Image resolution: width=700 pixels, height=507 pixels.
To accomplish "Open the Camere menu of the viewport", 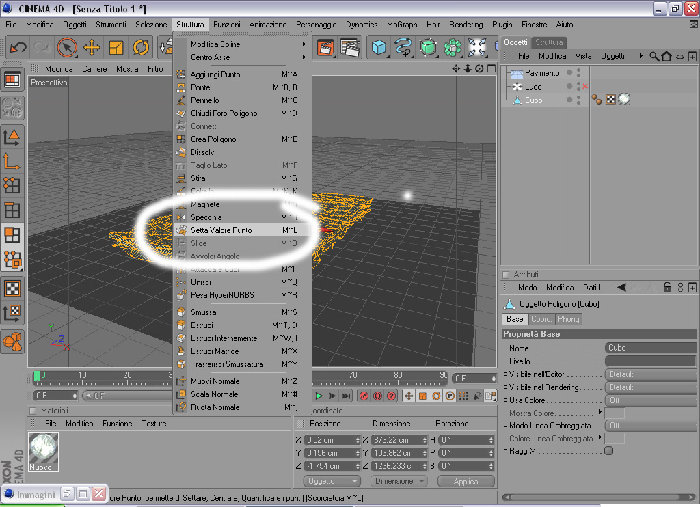I will coord(94,69).
